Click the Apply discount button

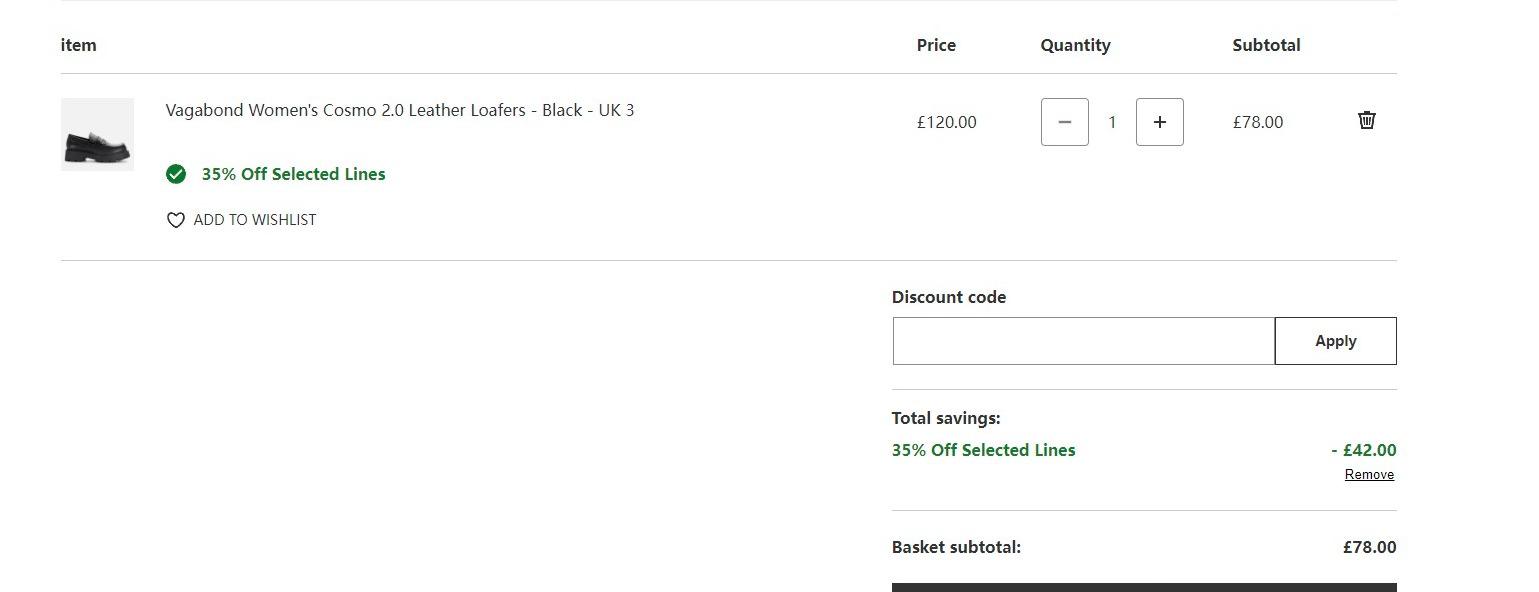1336,341
